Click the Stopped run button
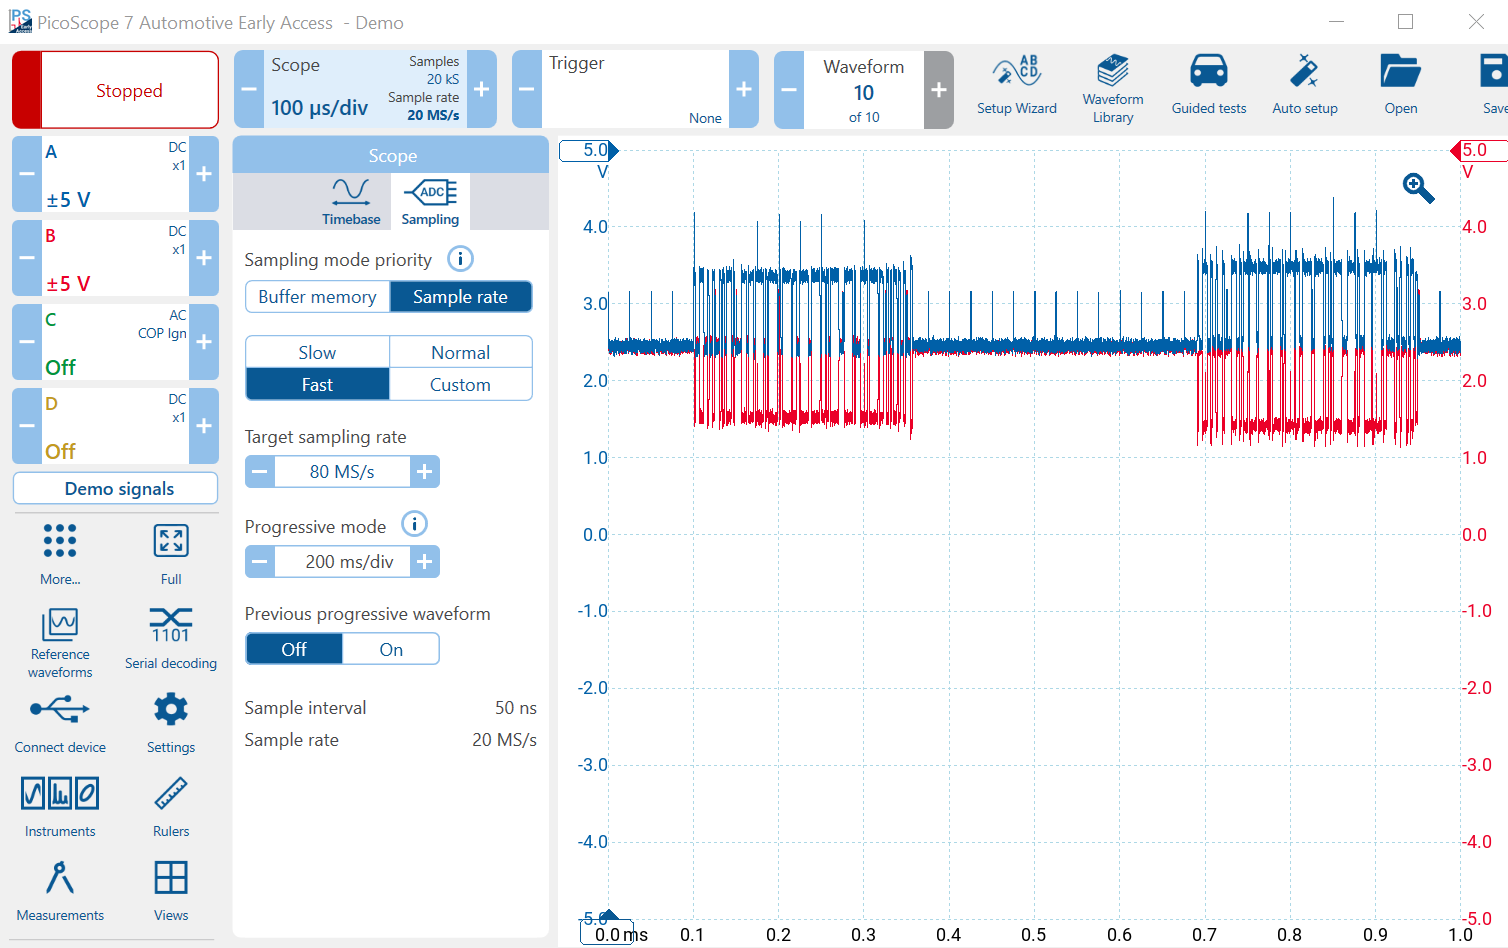This screenshot has width=1508, height=948. (x=115, y=90)
